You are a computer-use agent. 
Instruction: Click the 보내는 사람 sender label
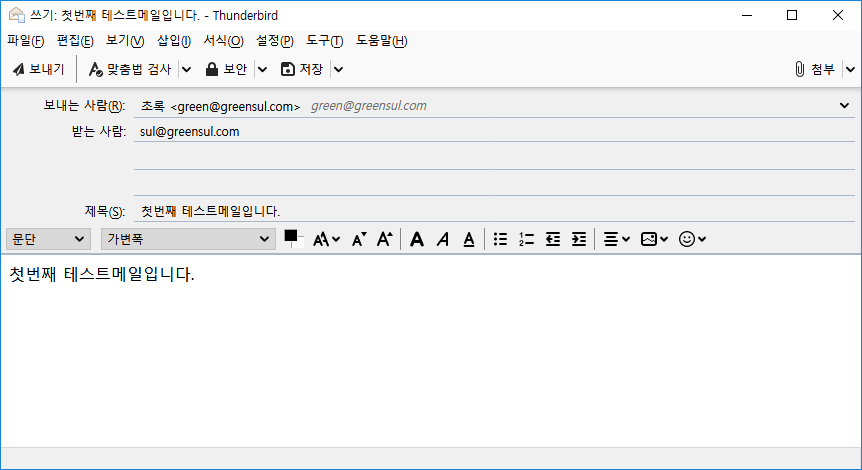[x=84, y=106]
